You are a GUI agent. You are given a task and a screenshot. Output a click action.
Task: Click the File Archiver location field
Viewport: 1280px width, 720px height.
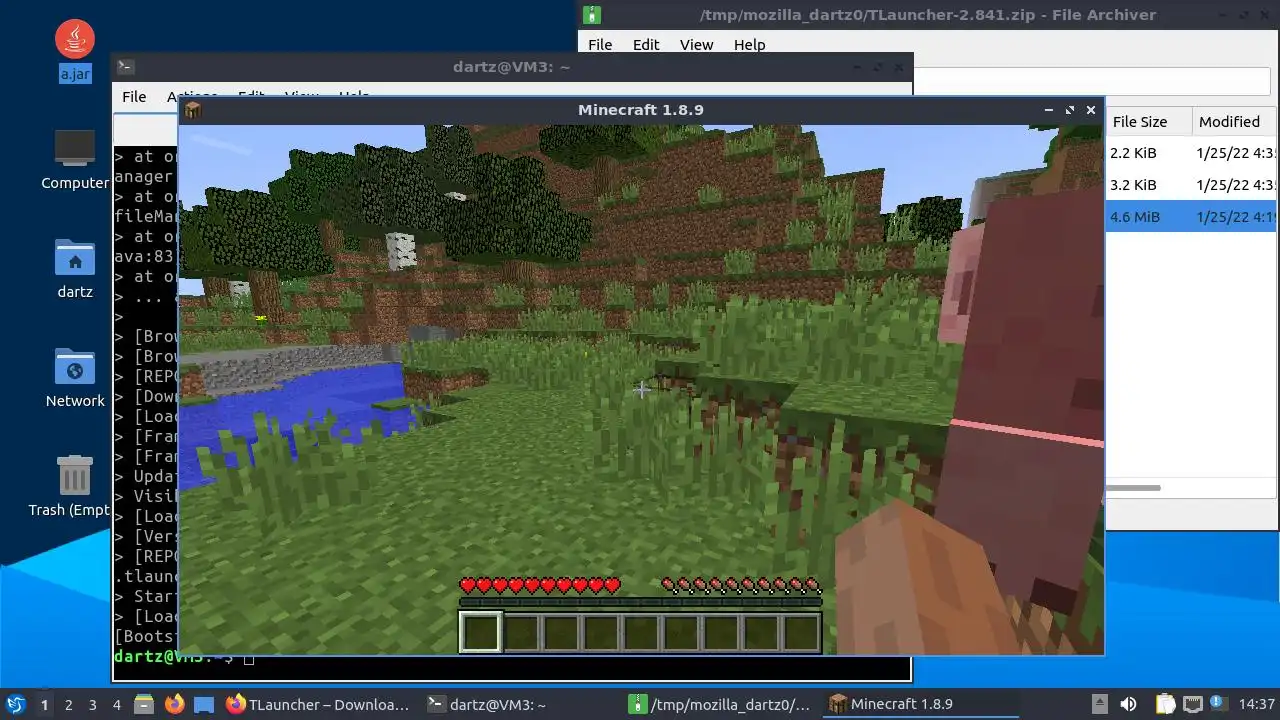coord(1091,82)
